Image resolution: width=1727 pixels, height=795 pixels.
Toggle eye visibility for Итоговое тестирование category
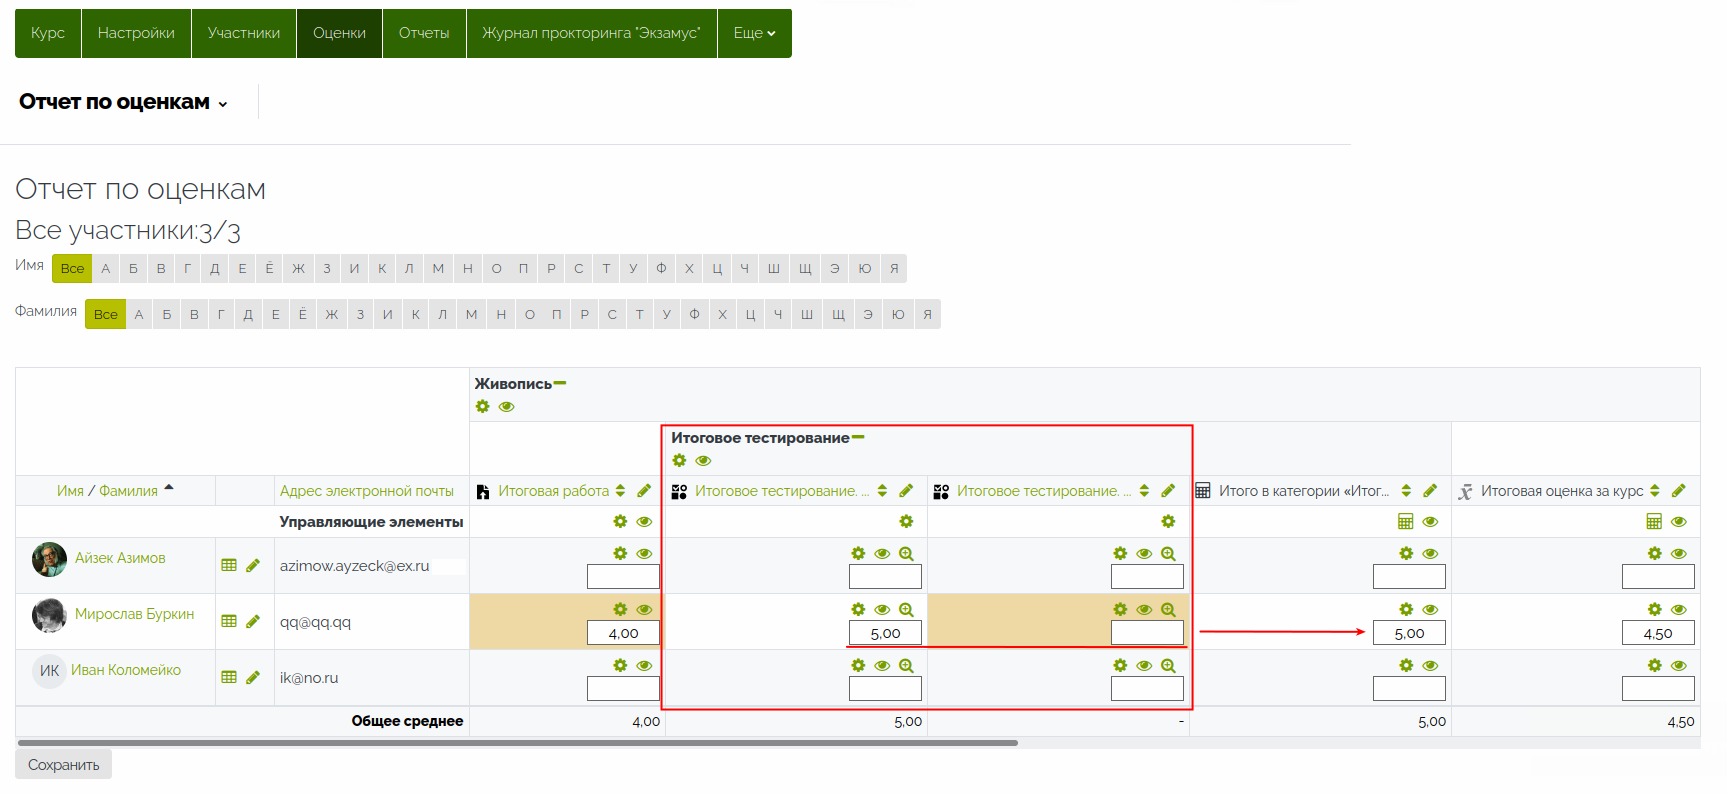[704, 461]
